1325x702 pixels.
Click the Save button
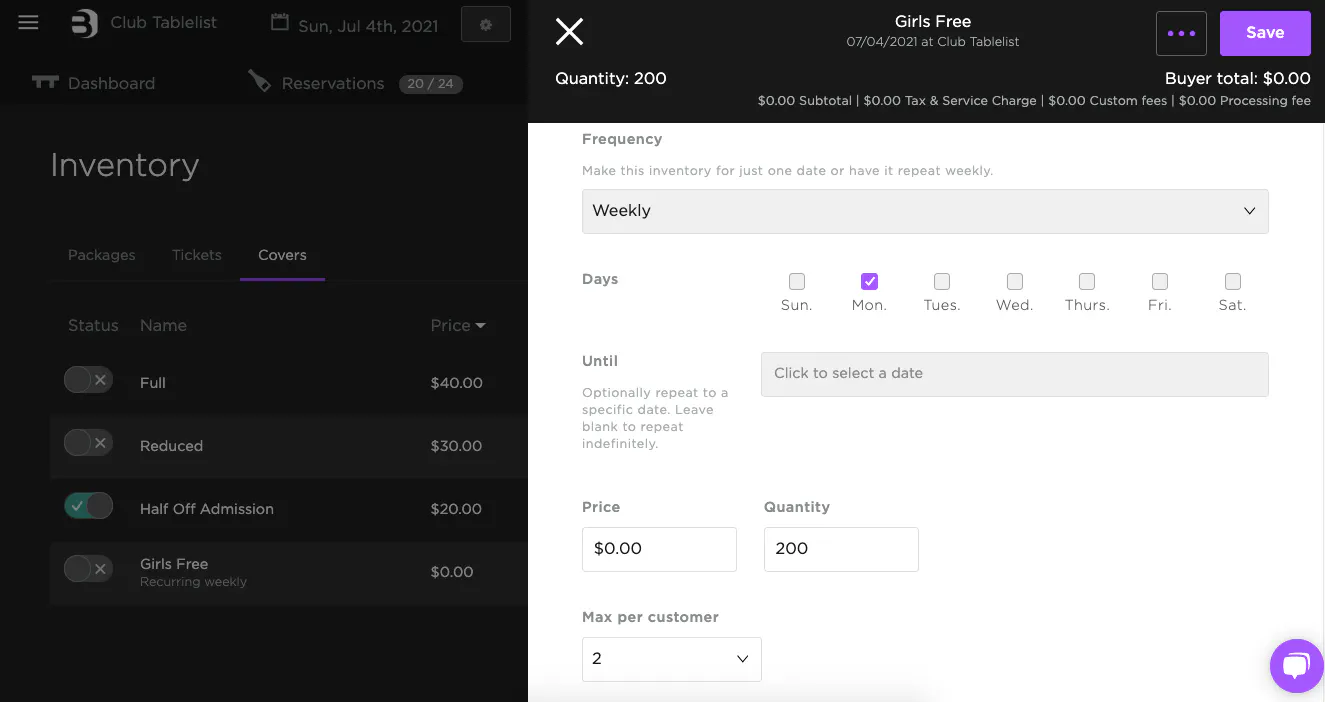[1265, 33]
